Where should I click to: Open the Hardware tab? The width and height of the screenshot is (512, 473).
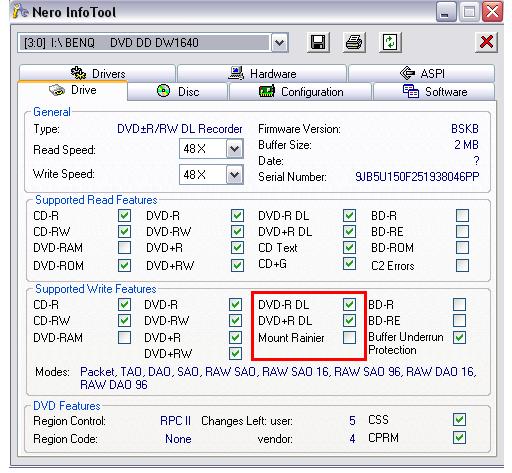(262, 73)
